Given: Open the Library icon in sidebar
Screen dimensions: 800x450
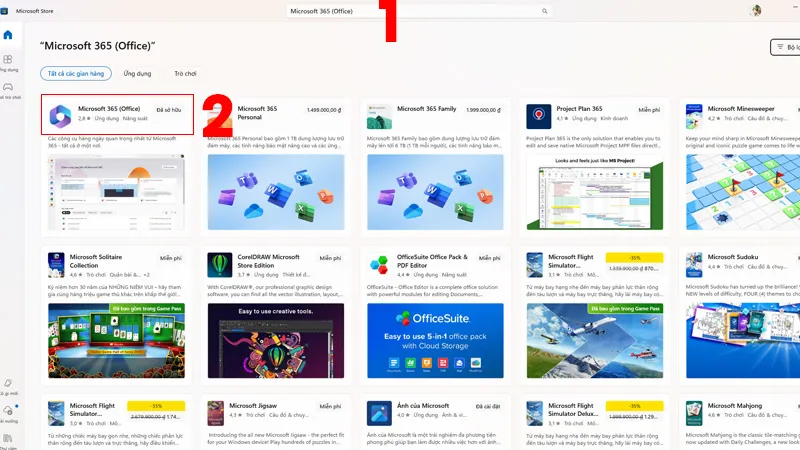Looking at the screenshot, I should (x=8, y=439).
